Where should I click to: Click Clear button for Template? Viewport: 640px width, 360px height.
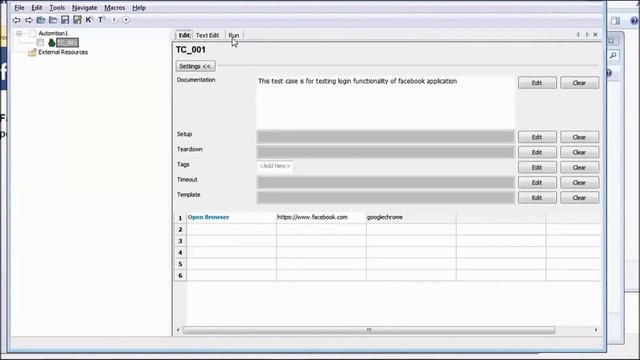pos(580,198)
